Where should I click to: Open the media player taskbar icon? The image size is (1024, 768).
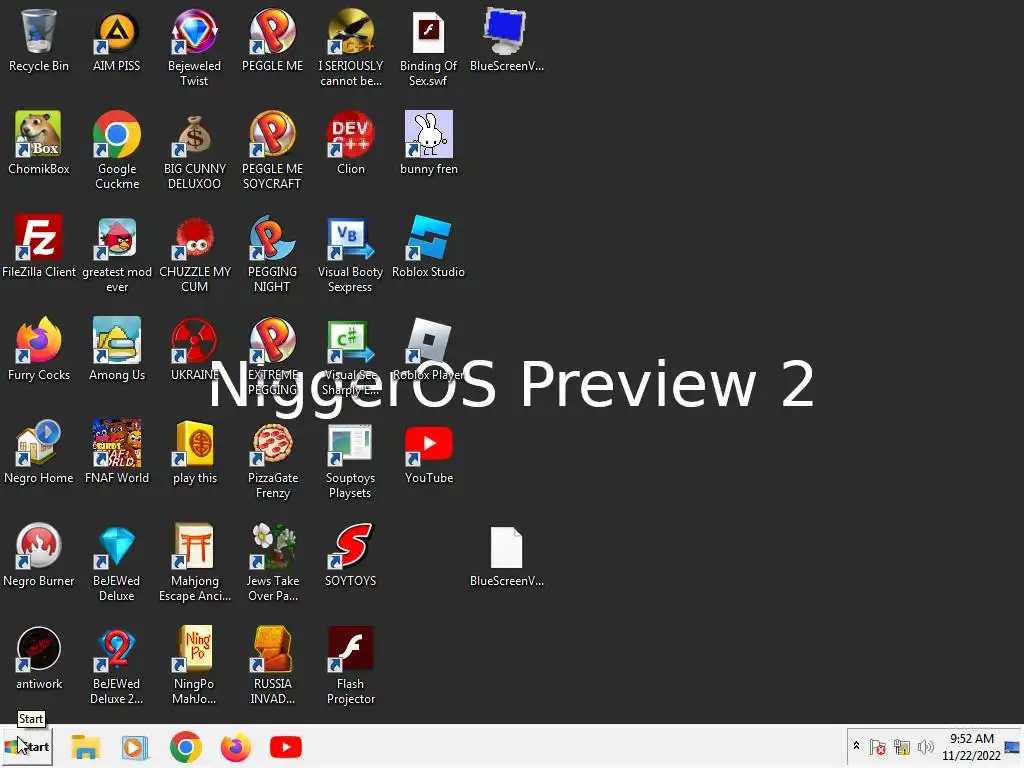pyautogui.click(x=135, y=746)
